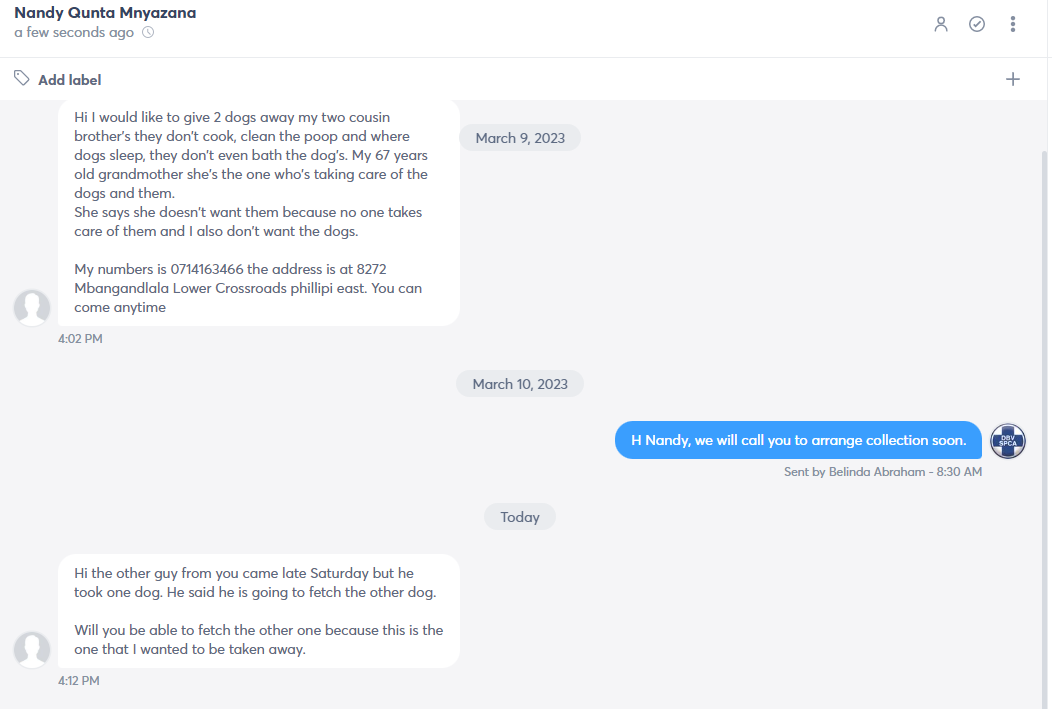Click the March 10, 2023 date chip
This screenshot has height=709, width=1052.
[x=520, y=384]
